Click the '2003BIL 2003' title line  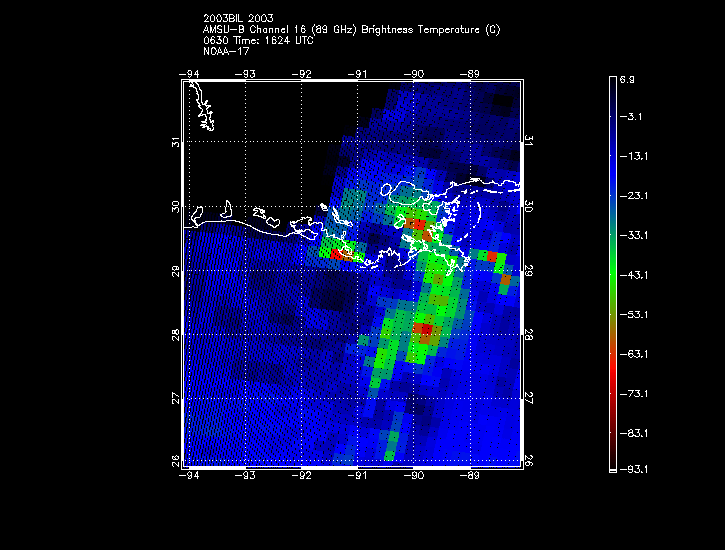pos(238,18)
